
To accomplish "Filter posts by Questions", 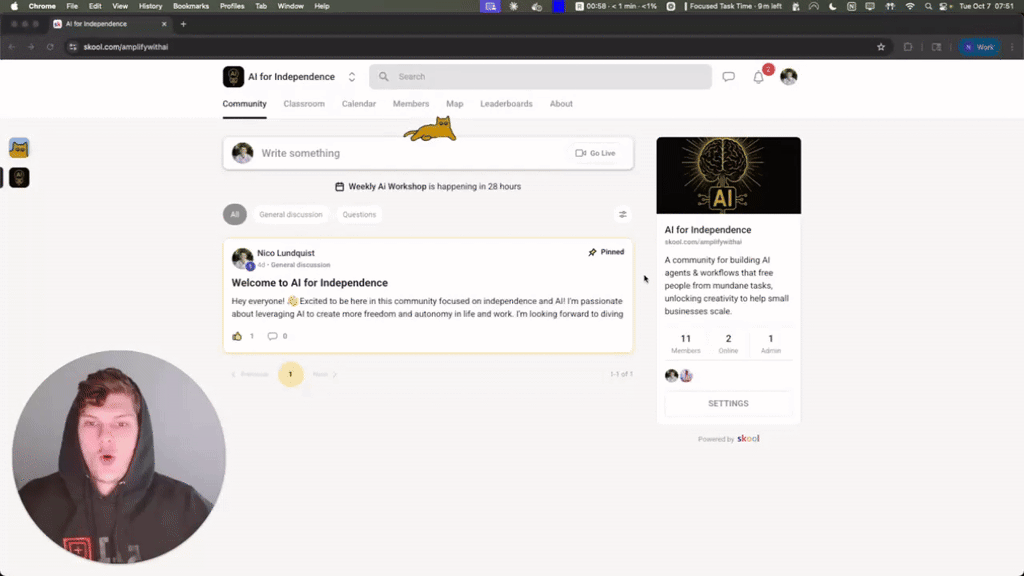I will pyautogui.click(x=359, y=214).
